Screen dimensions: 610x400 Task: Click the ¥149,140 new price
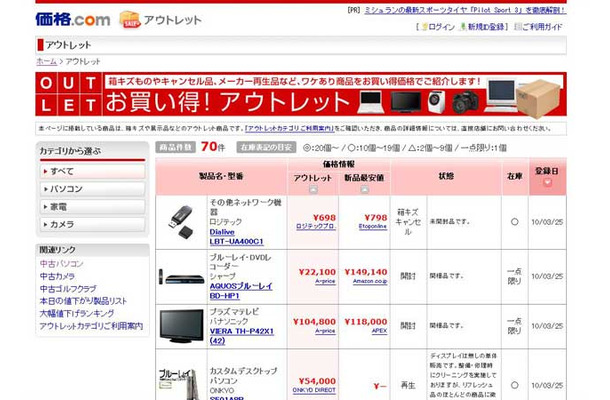pos(366,272)
